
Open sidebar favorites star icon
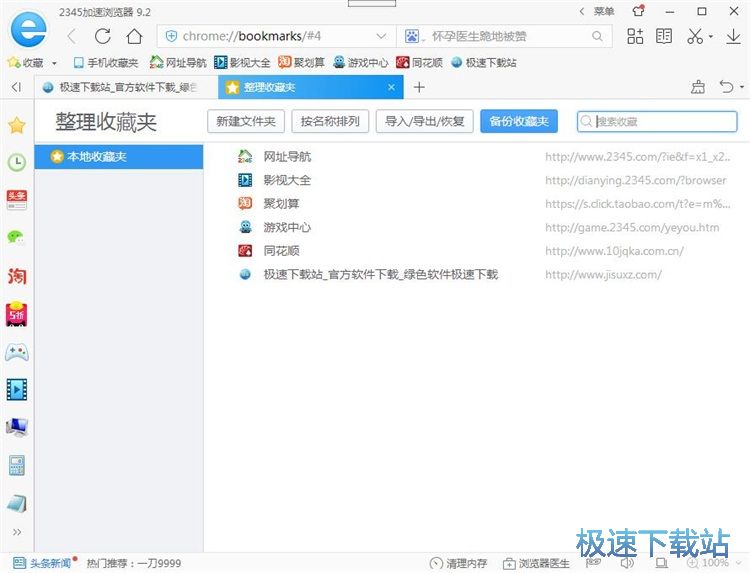coord(17,125)
